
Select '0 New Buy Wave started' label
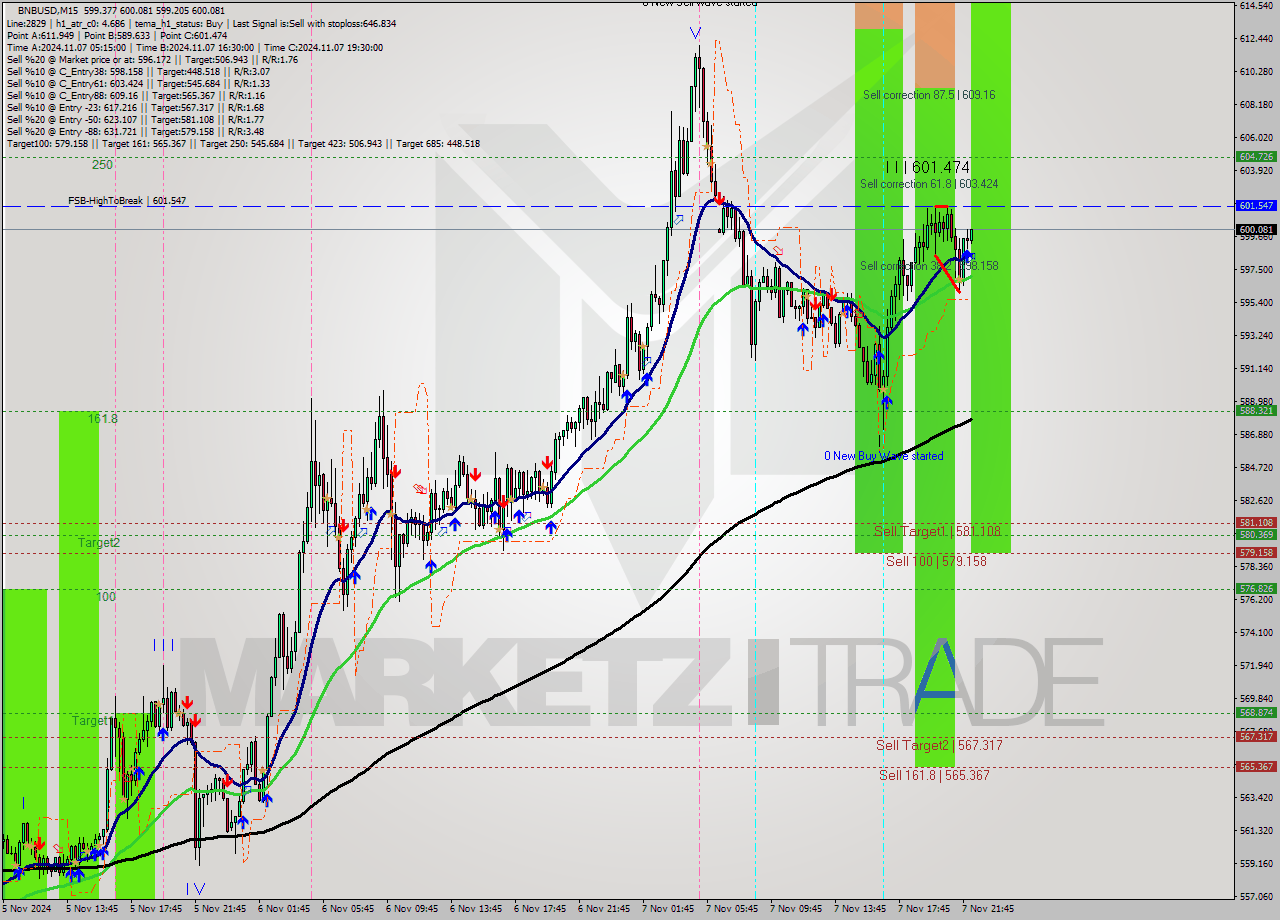(x=883, y=456)
